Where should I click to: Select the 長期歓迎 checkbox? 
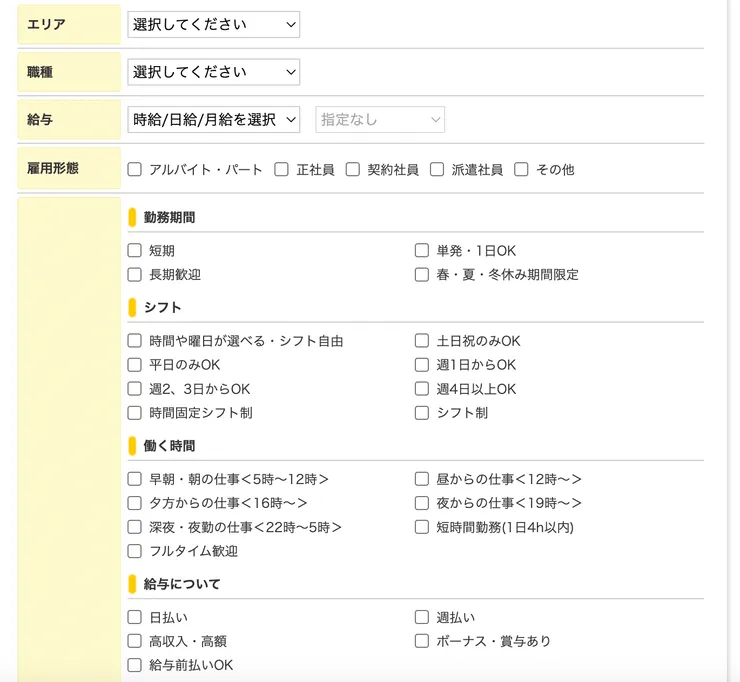(x=135, y=274)
